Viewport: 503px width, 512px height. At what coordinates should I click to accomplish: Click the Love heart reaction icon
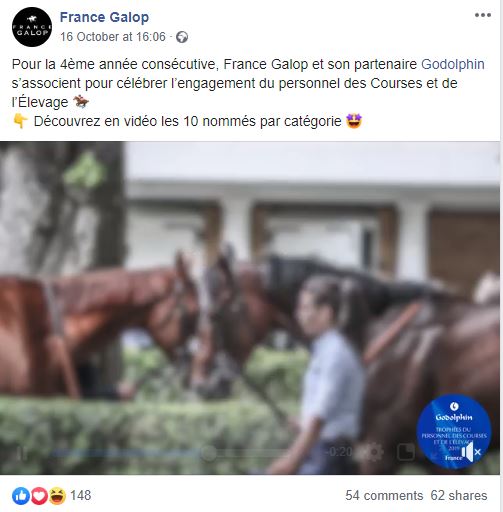point(39,496)
